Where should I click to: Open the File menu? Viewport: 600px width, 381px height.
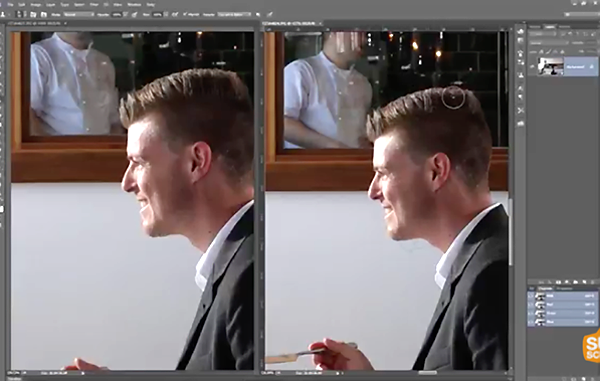click(10, 5)
